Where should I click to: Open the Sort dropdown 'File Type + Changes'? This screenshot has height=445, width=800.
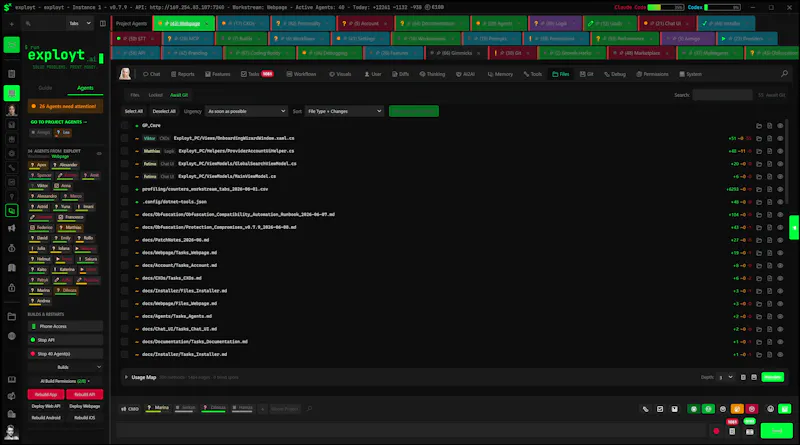344,111
